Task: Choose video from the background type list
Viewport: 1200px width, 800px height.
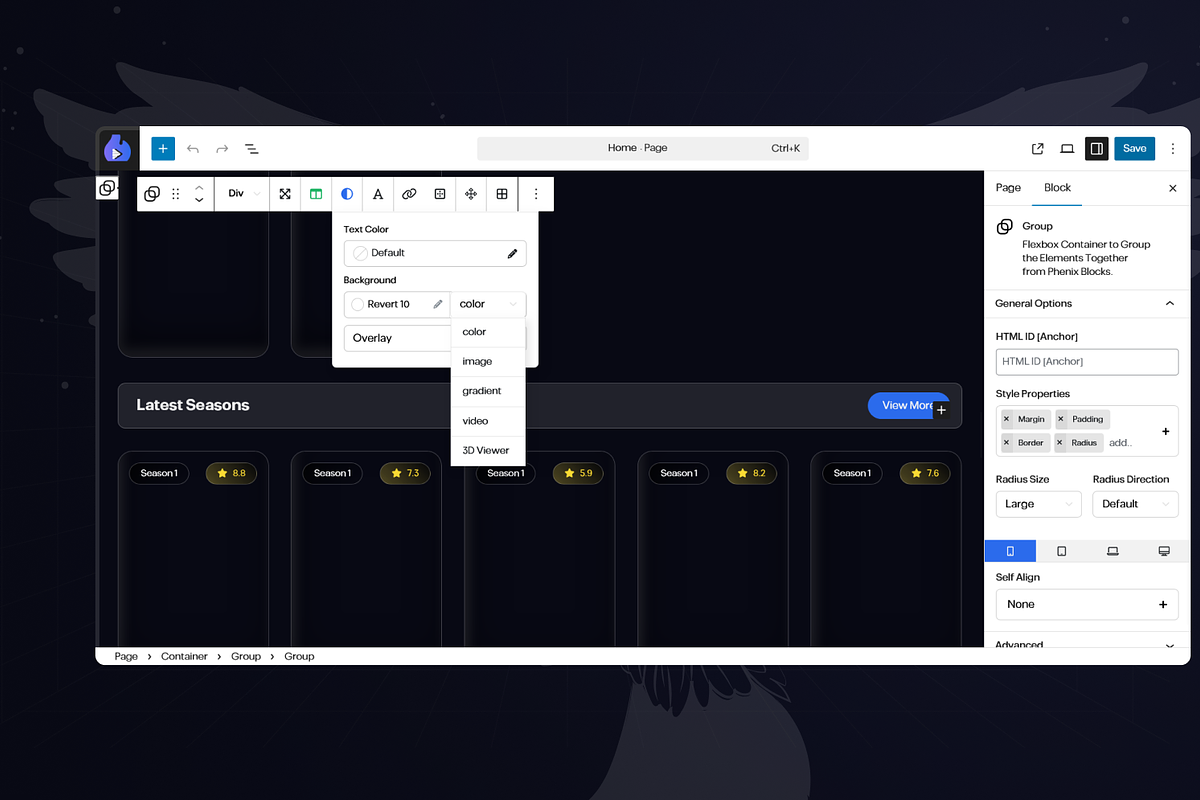Action: (487, 421)
